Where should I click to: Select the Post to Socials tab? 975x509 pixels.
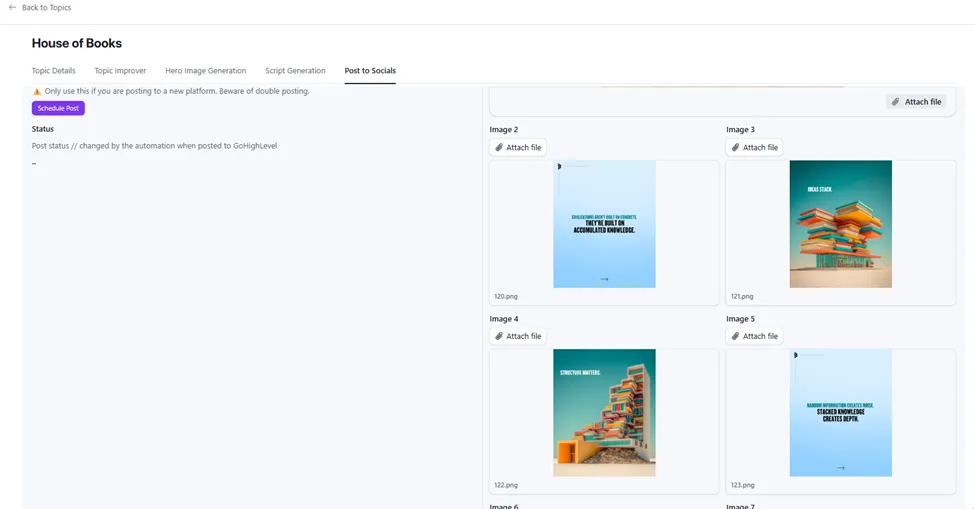pyautogui.click(x=370, y=71)
